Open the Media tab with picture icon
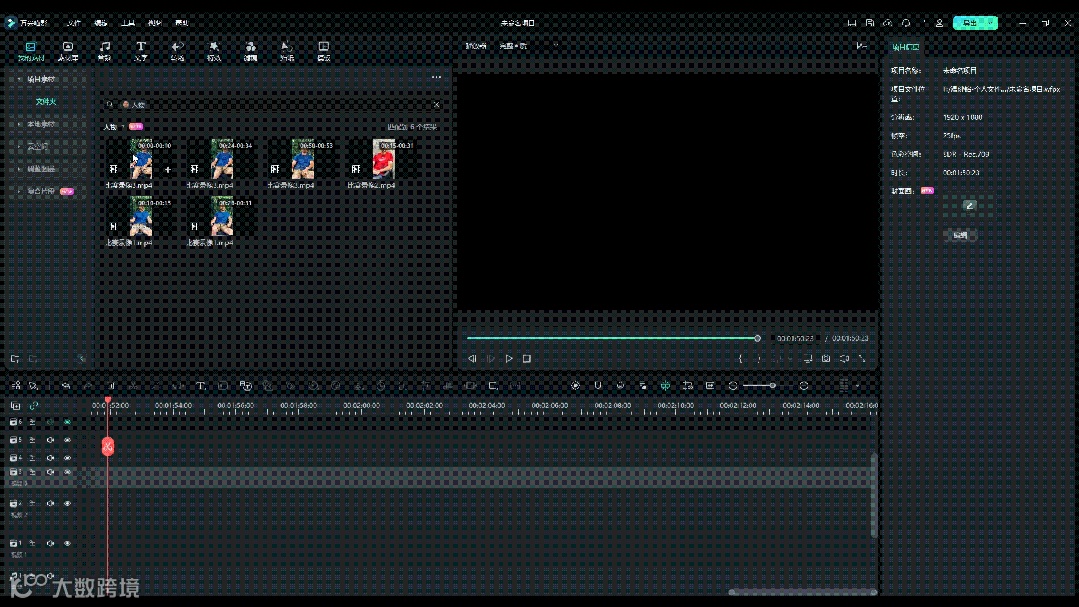1079x607 pixels. coord(30,51)
